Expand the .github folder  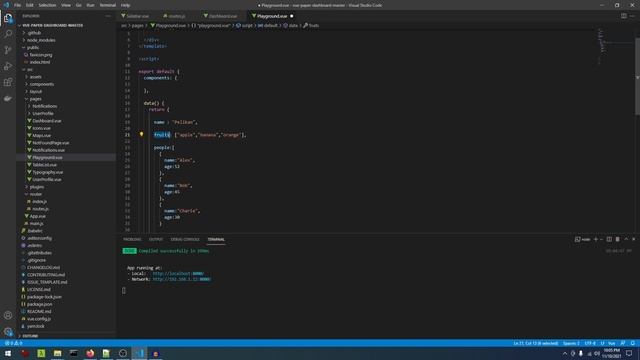click(67, 33)
